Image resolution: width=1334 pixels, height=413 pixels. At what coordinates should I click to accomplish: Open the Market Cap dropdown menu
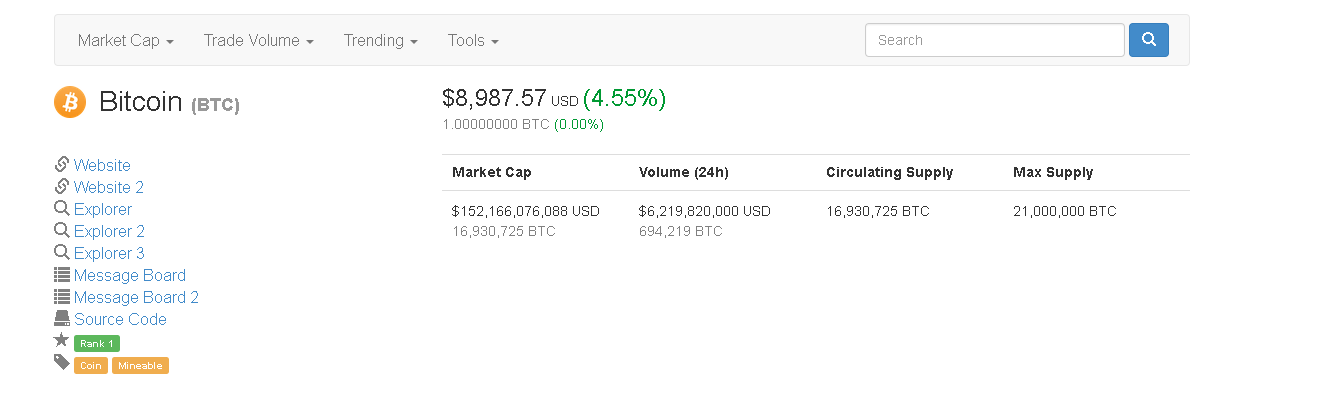[x=126, y=41]
